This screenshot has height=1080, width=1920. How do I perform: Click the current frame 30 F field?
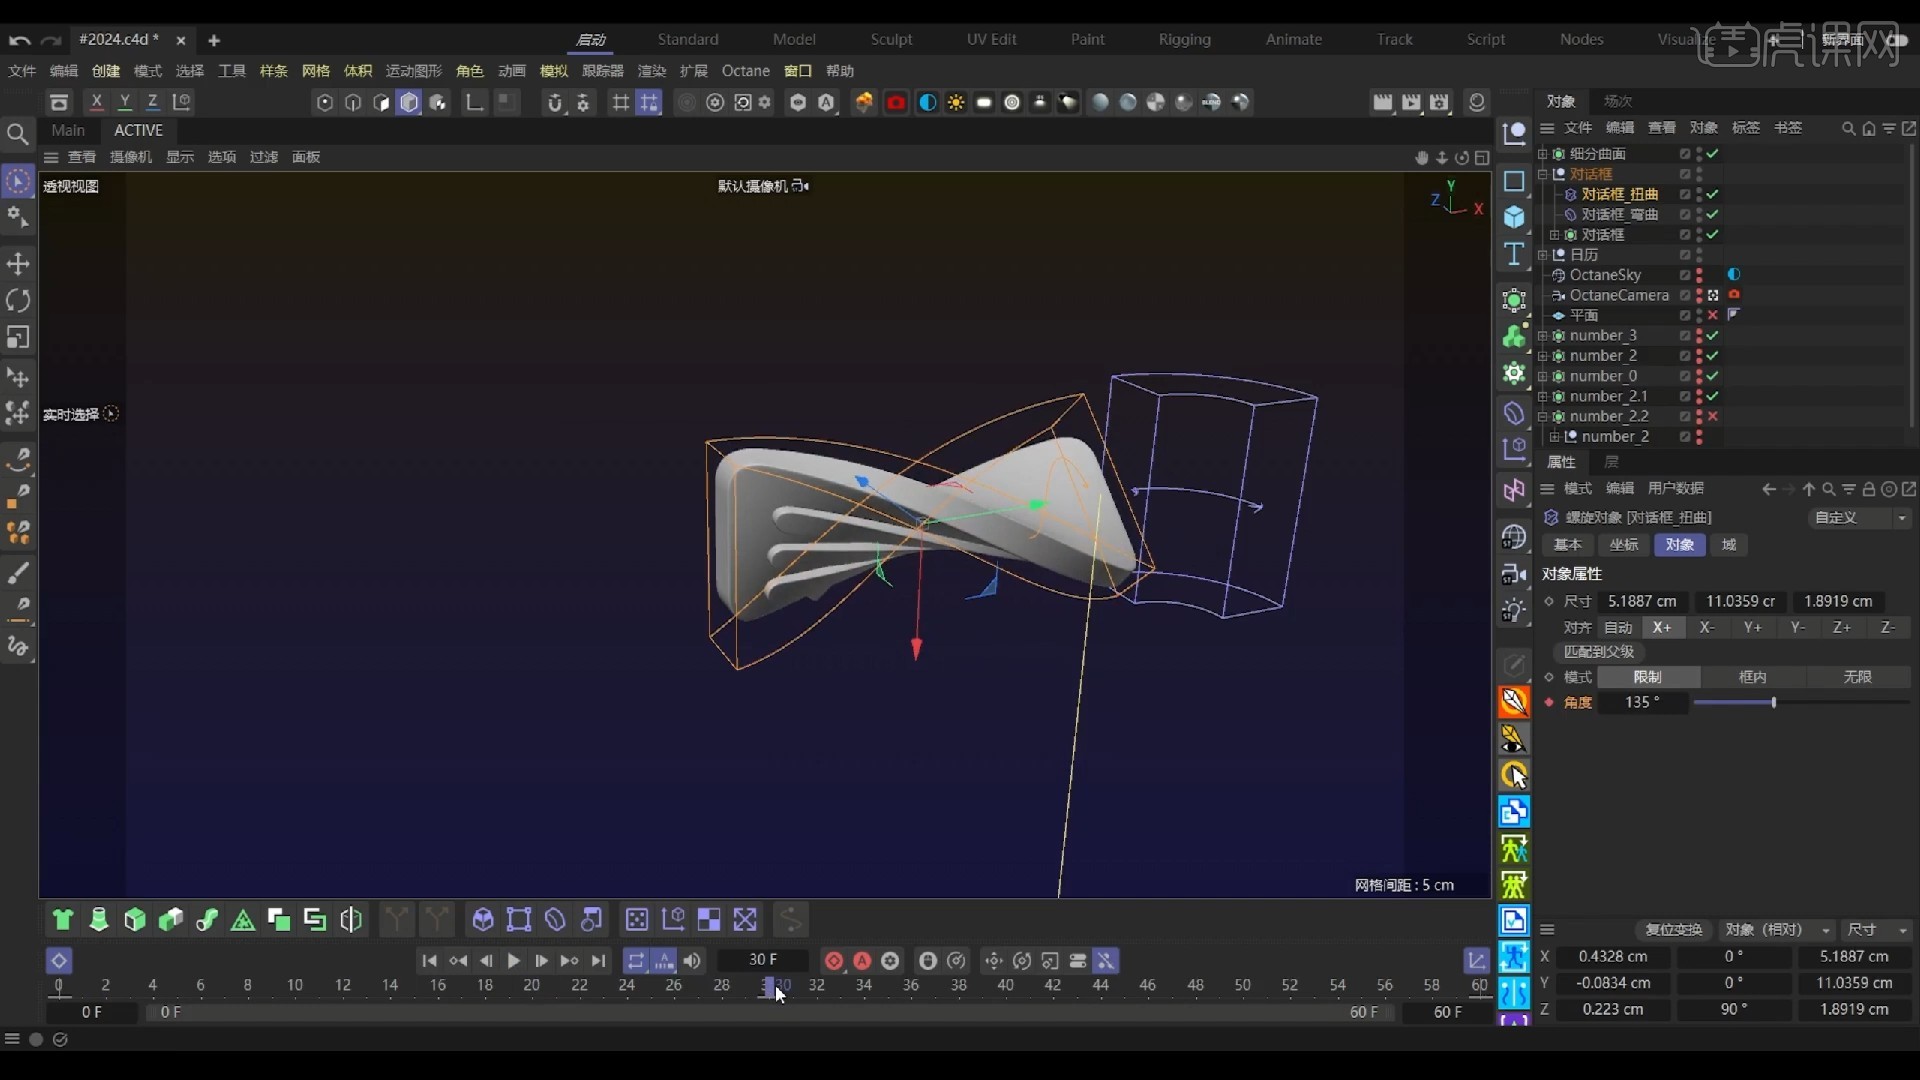(763, 960)
